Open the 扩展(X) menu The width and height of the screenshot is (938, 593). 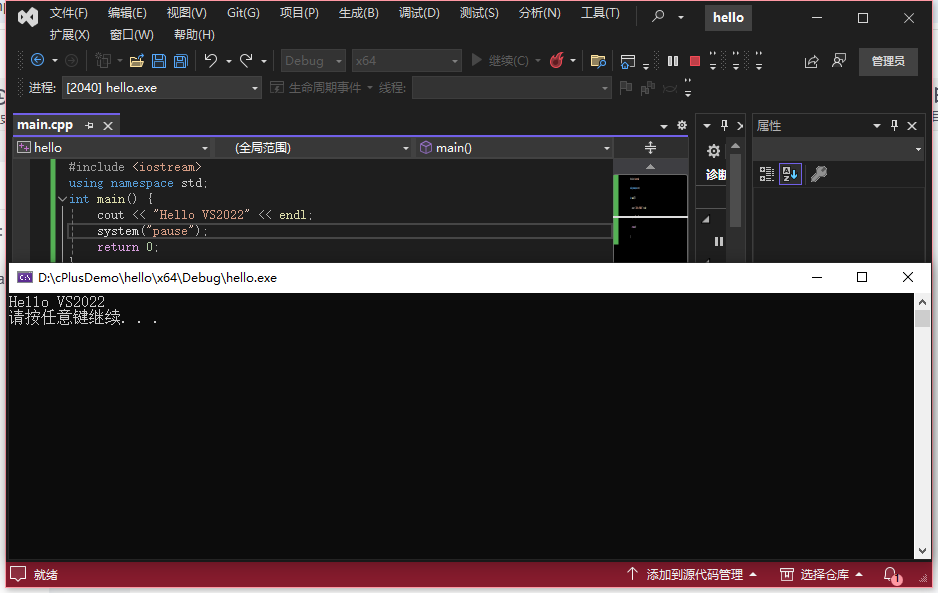click(69, 35)
